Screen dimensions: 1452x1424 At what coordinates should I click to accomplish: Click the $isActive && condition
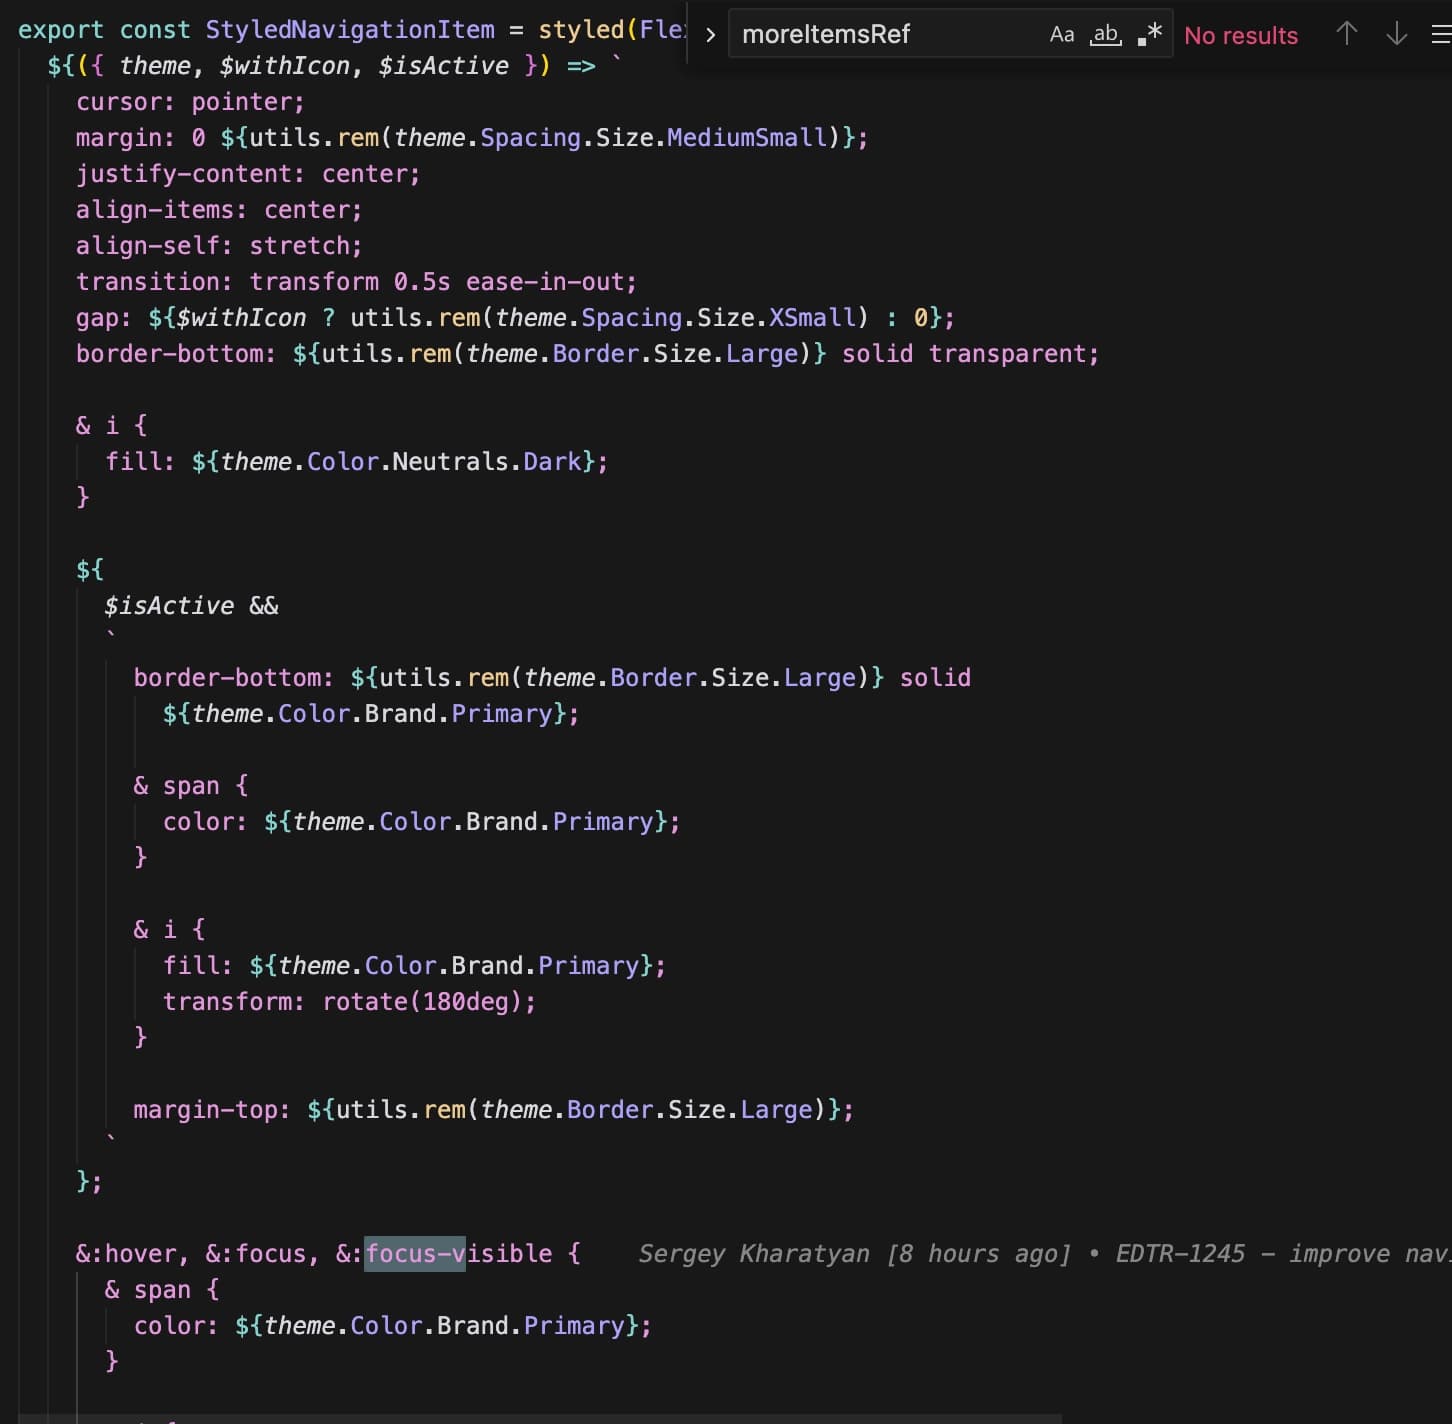(x=191, y=606)
